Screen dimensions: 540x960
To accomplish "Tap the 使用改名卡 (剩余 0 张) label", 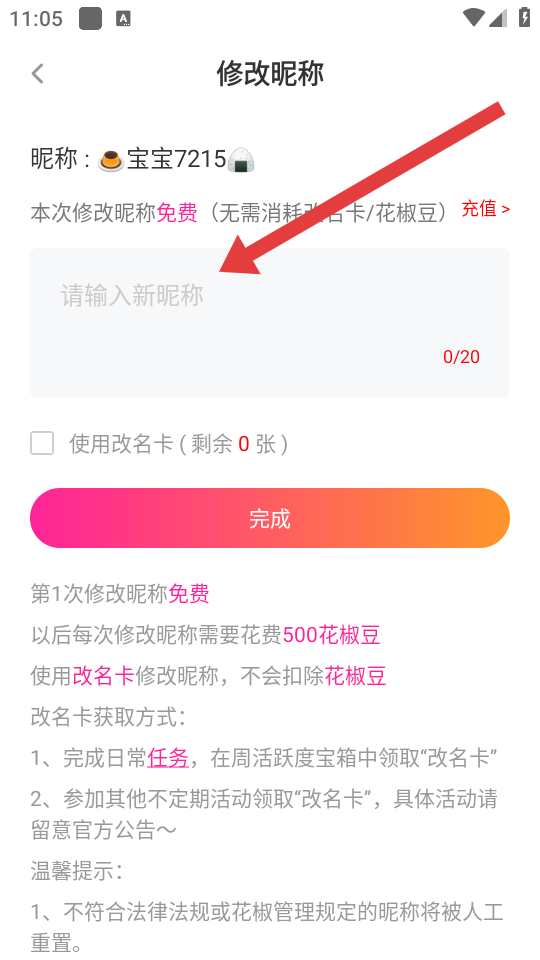I will point(179,444).
